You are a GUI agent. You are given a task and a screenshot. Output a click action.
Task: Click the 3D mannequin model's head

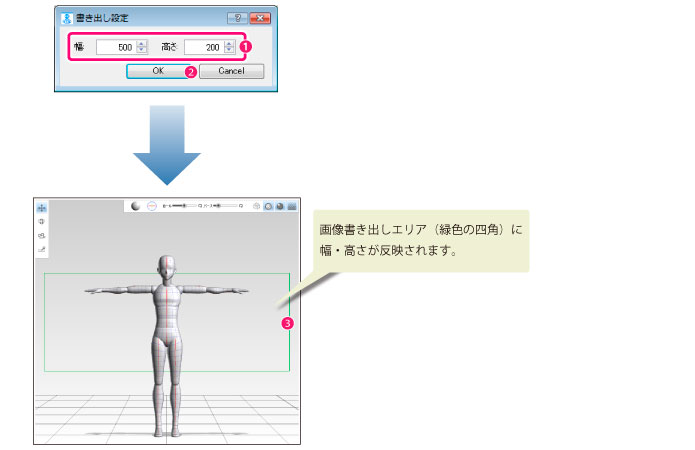coord(167,267)
